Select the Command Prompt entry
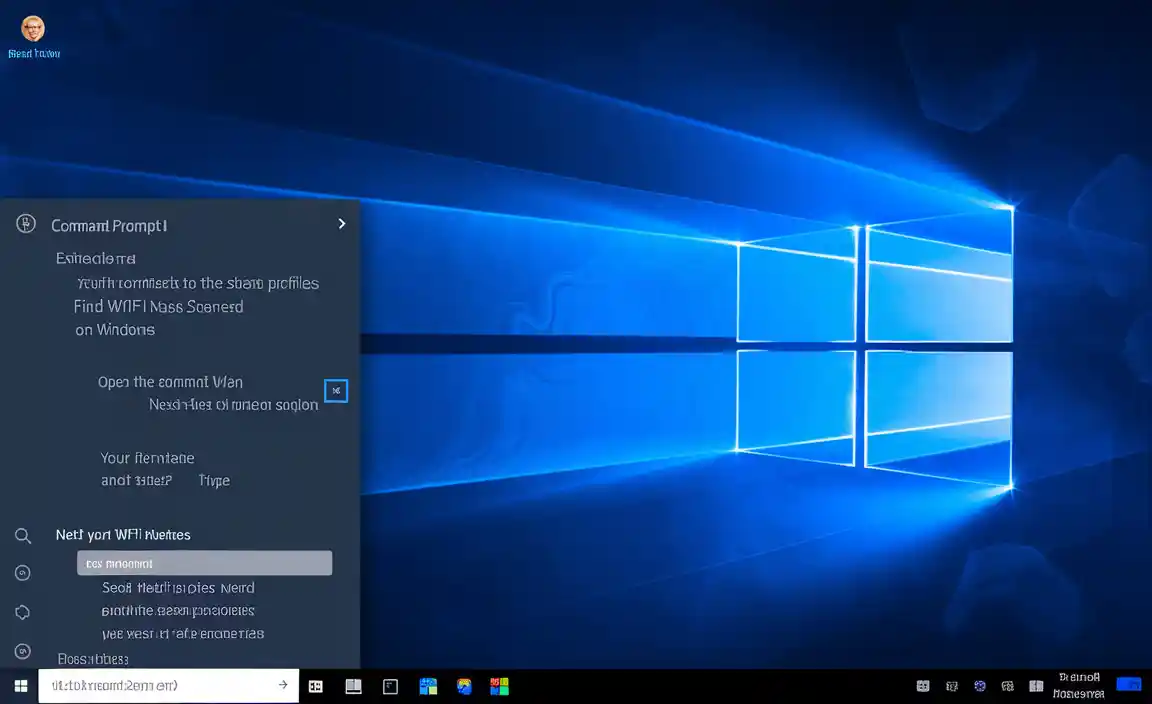Viewport: 1152px width, 704px height. (110, 226)
